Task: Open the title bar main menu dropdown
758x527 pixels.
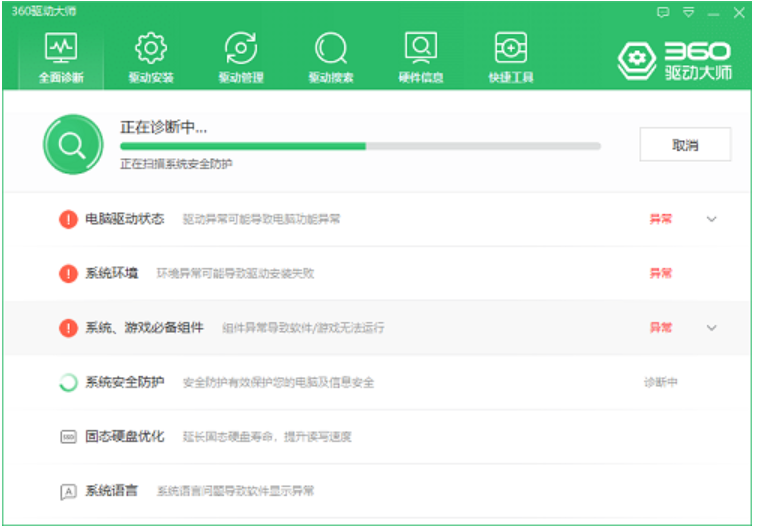Action: pyautogui.click(x=688, y=13)
